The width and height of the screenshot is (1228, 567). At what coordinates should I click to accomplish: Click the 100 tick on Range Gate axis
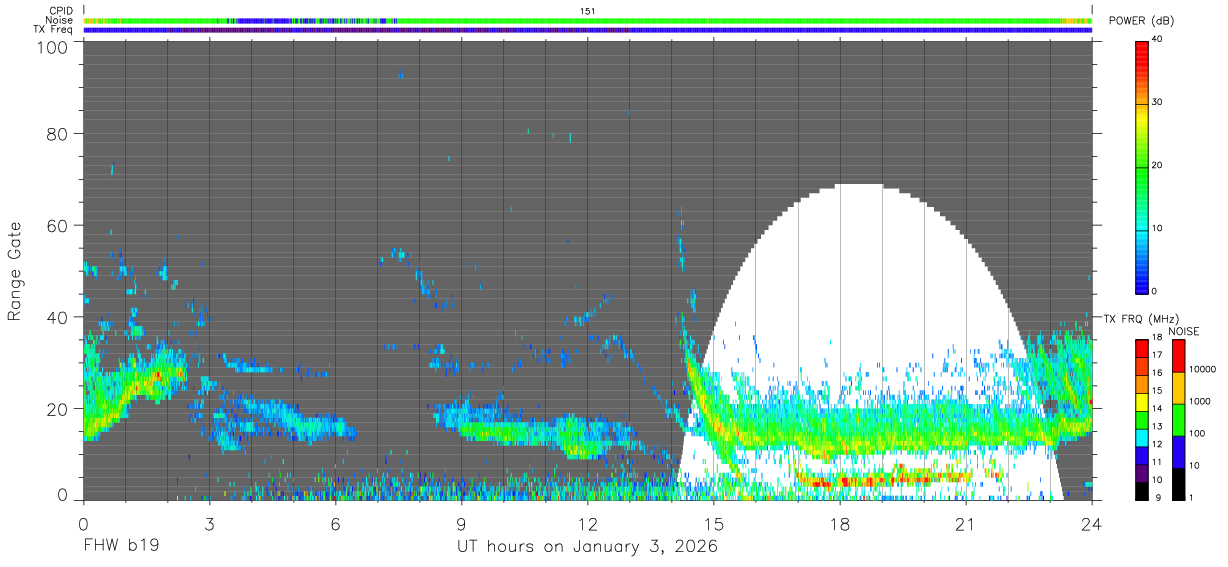pos(53,47)
